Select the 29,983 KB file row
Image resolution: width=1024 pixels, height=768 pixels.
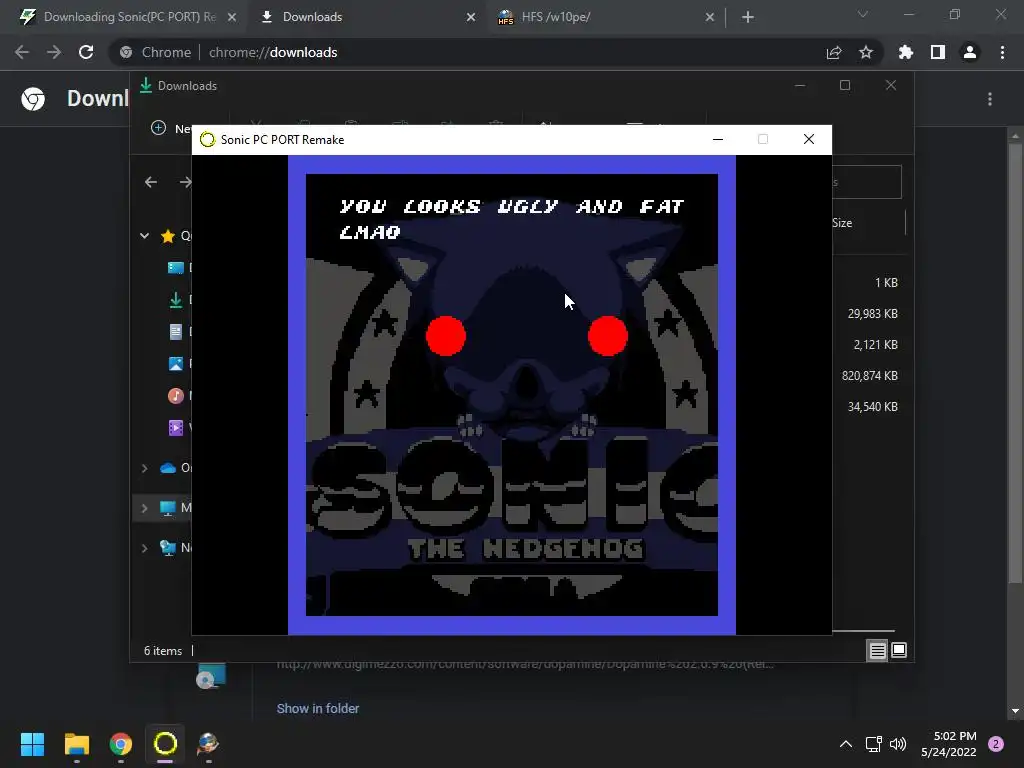[x=871, y=314]
